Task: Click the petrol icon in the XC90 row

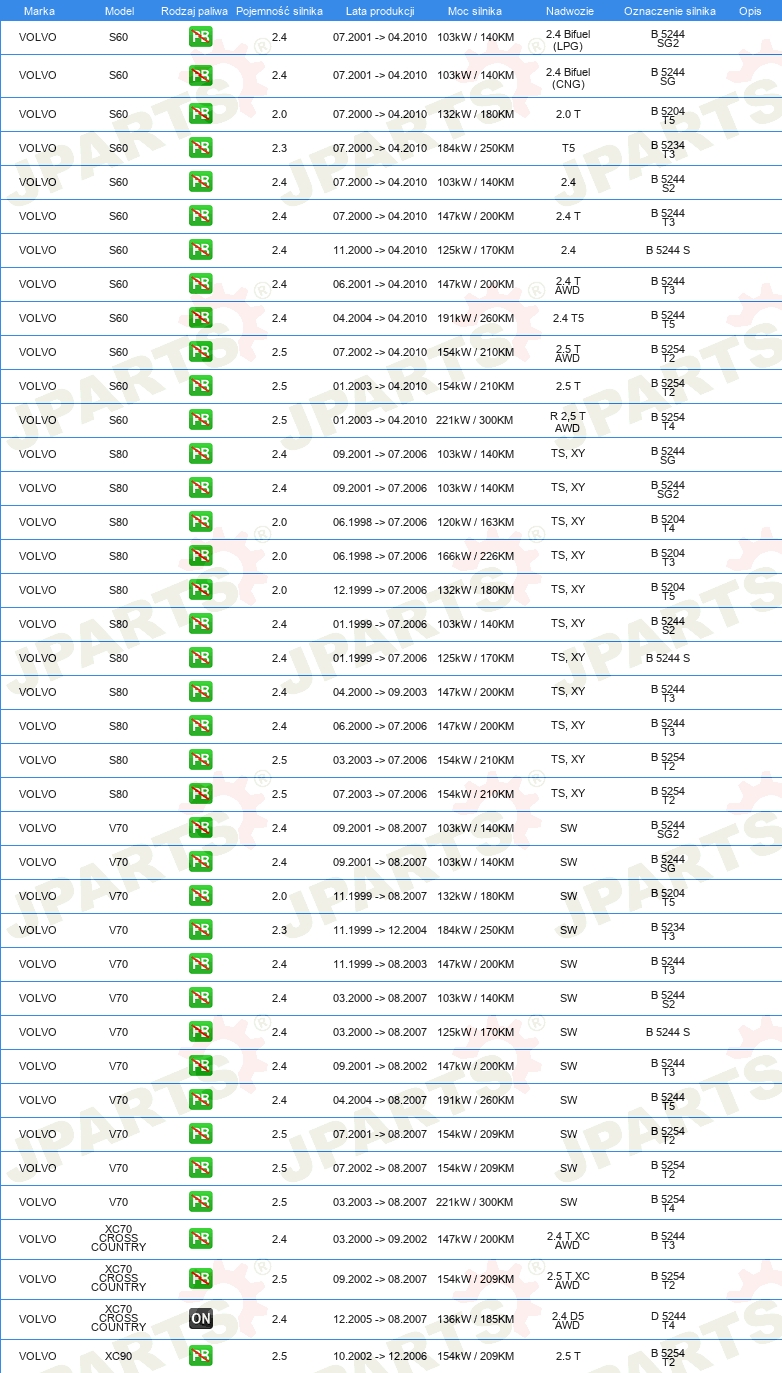Action: [201, 1356]
